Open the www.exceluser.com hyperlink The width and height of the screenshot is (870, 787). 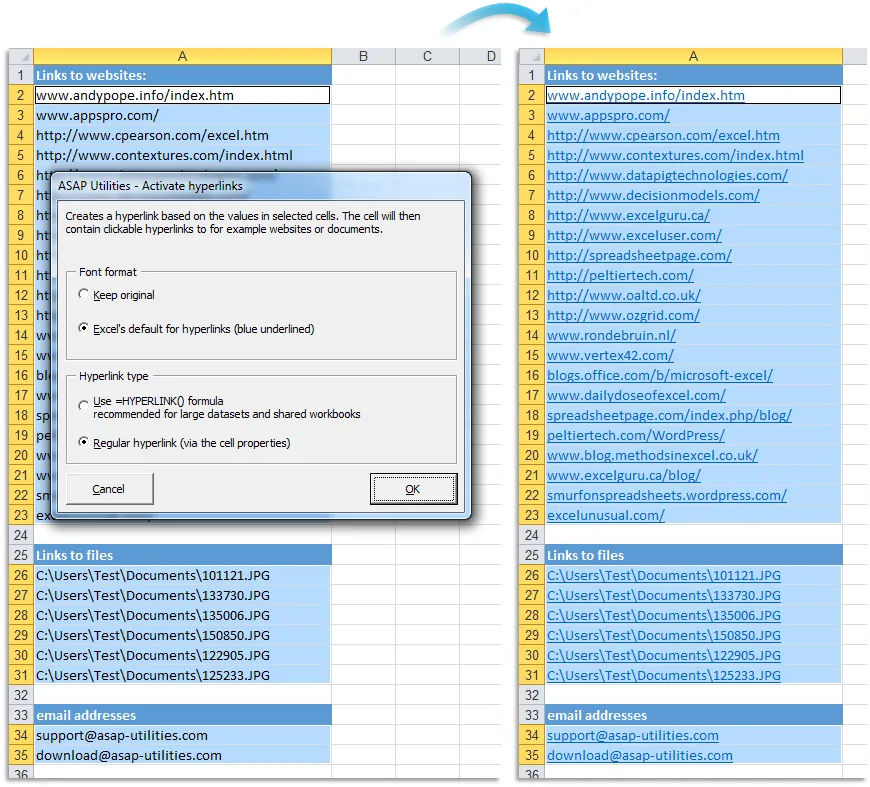point(634,235)
